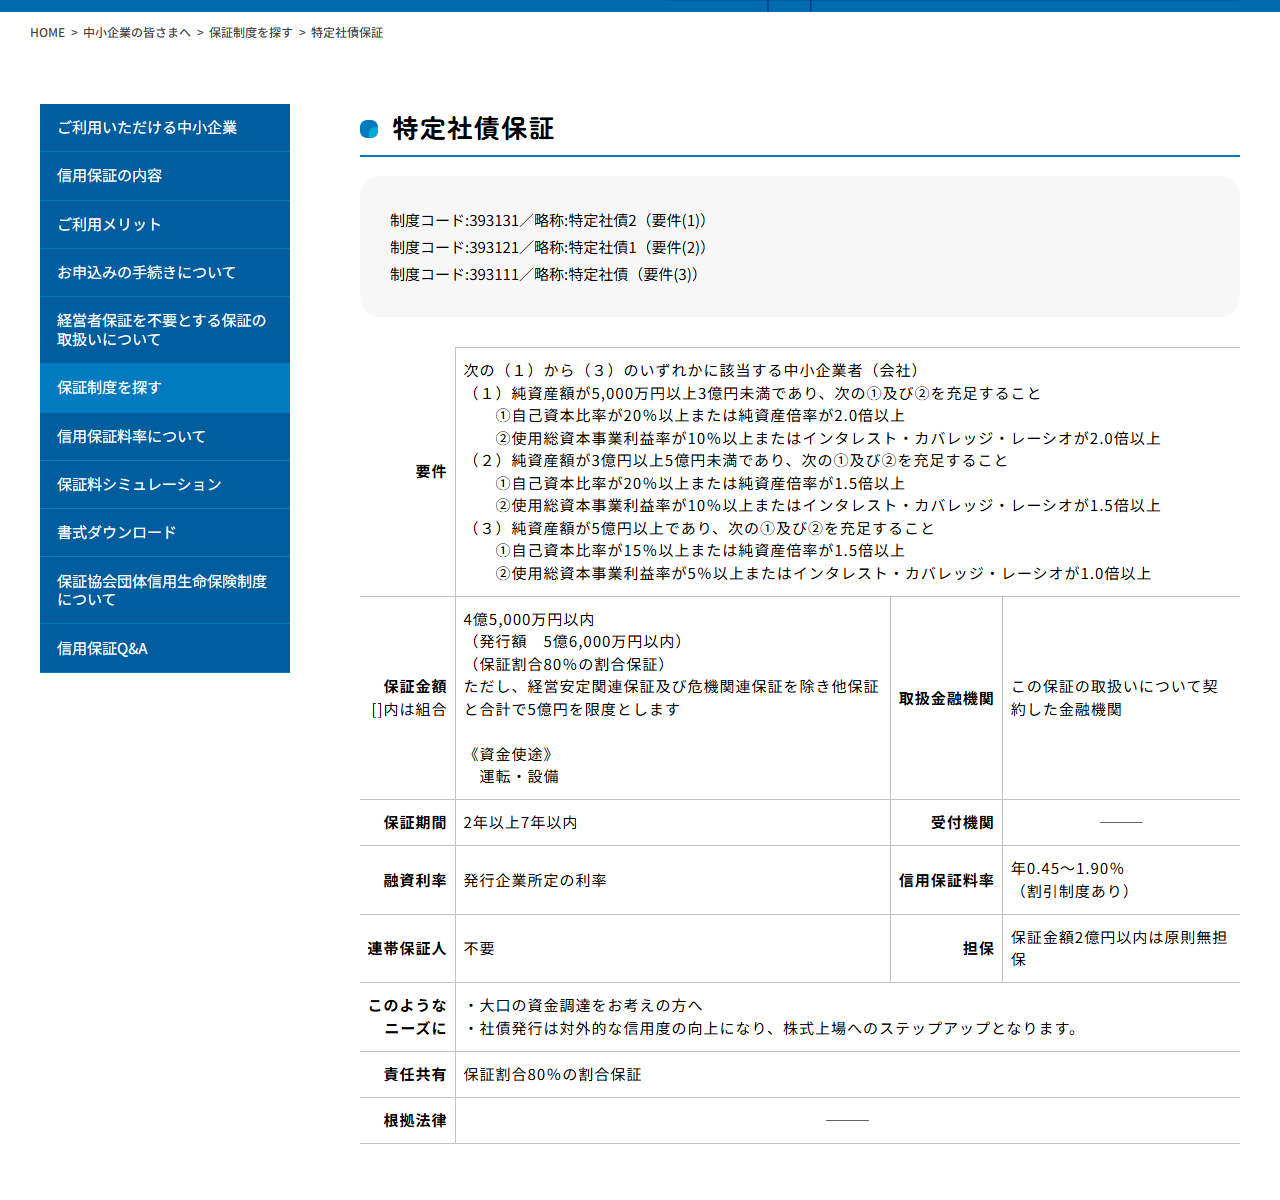The width and height of the screenshot is (1280, 1200).
Task: Click requirement (2) 純資産額が3億円以上 line
Action: point(736,460)
